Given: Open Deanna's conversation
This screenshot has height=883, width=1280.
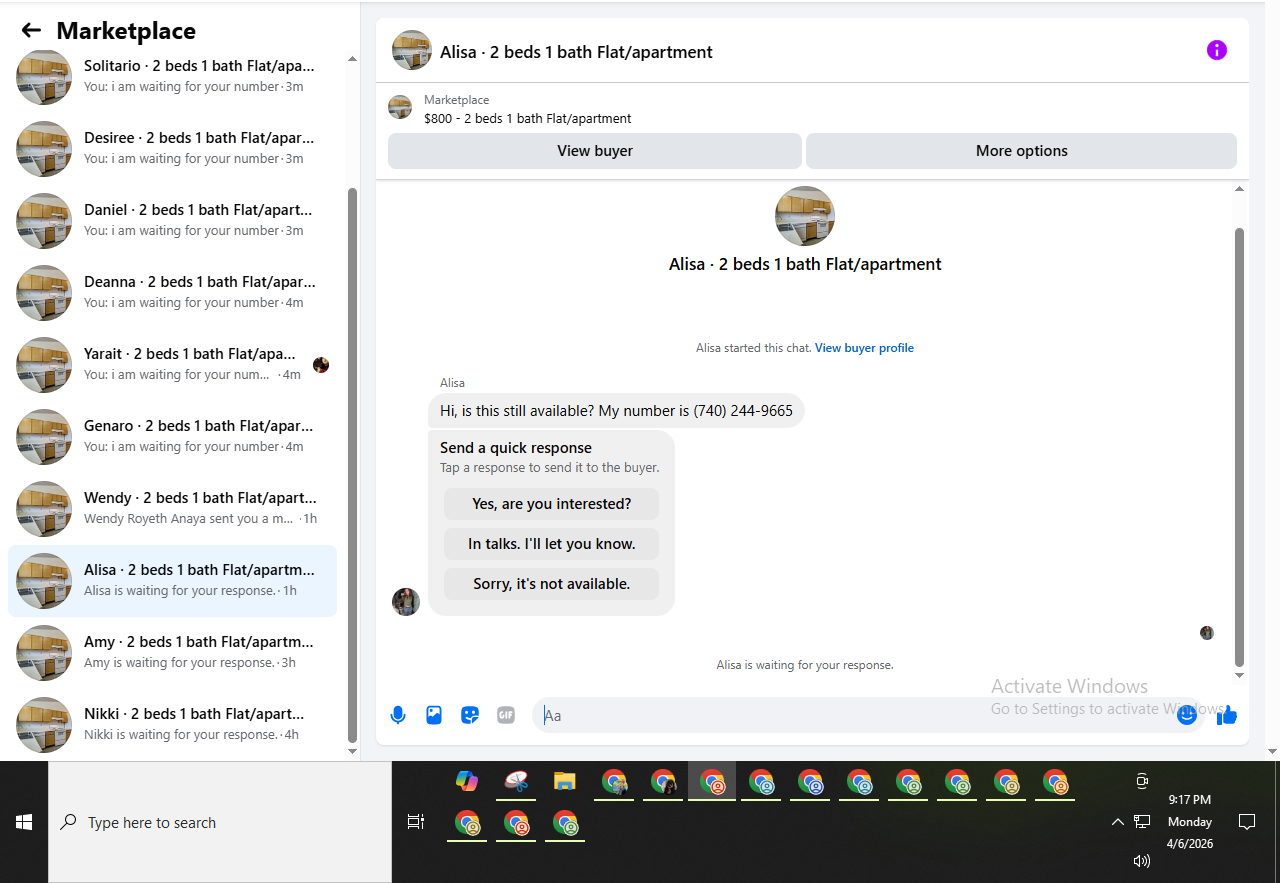Looking at the screenshot, I should click(172, 293).
